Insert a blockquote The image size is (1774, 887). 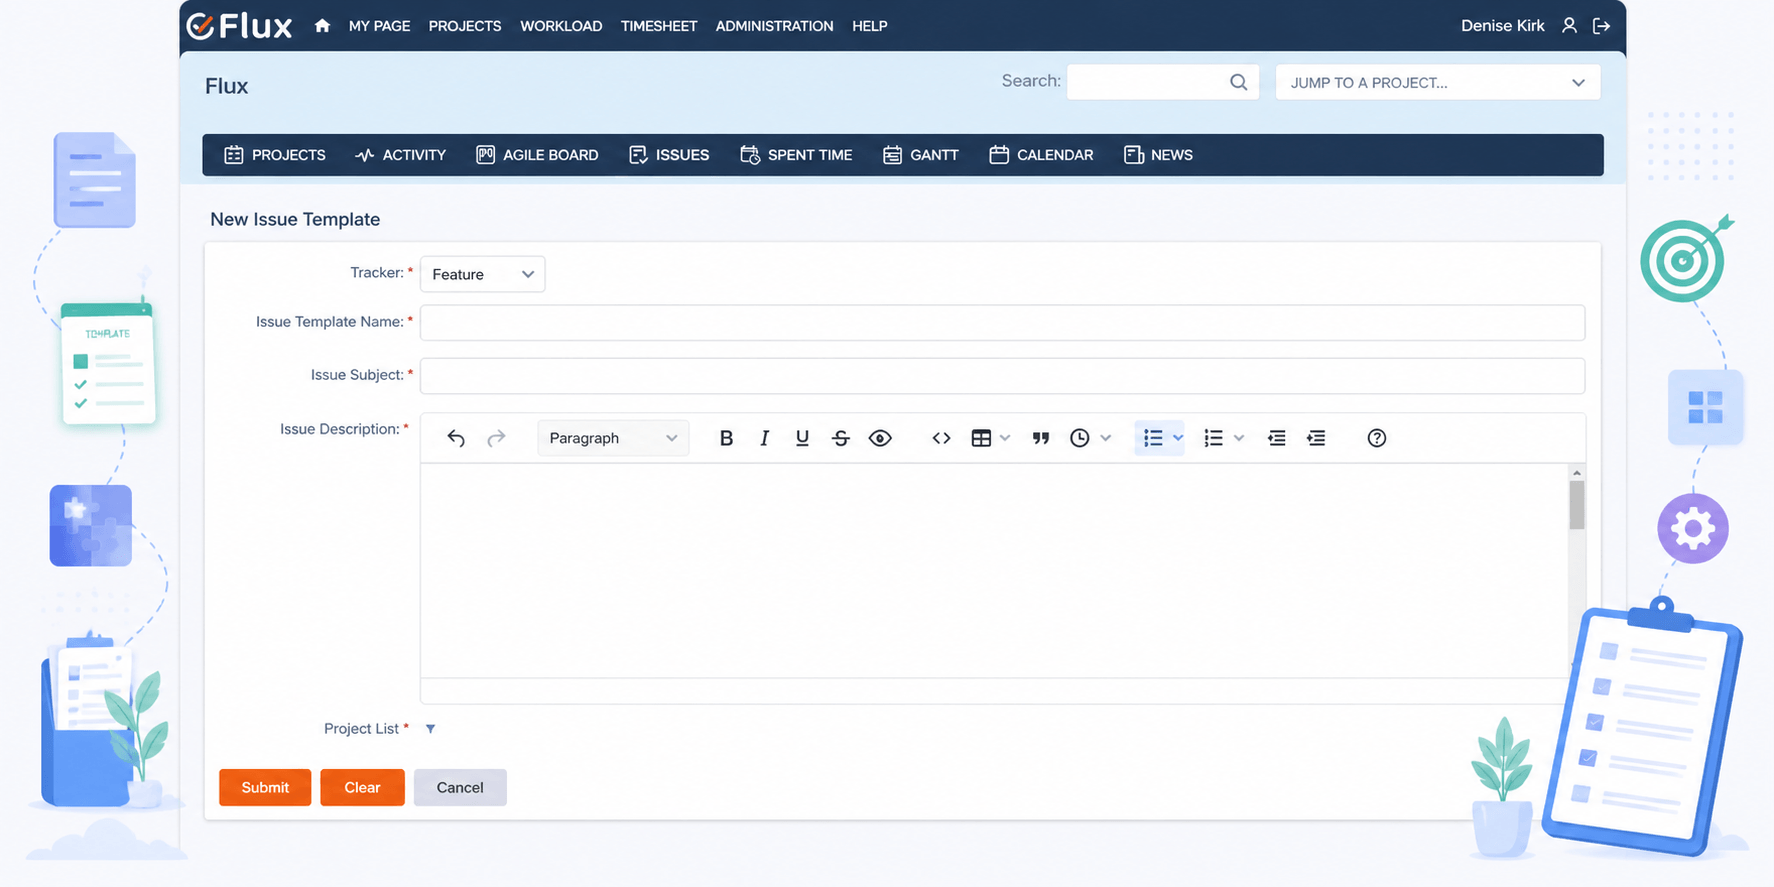tap(1041, 438)
